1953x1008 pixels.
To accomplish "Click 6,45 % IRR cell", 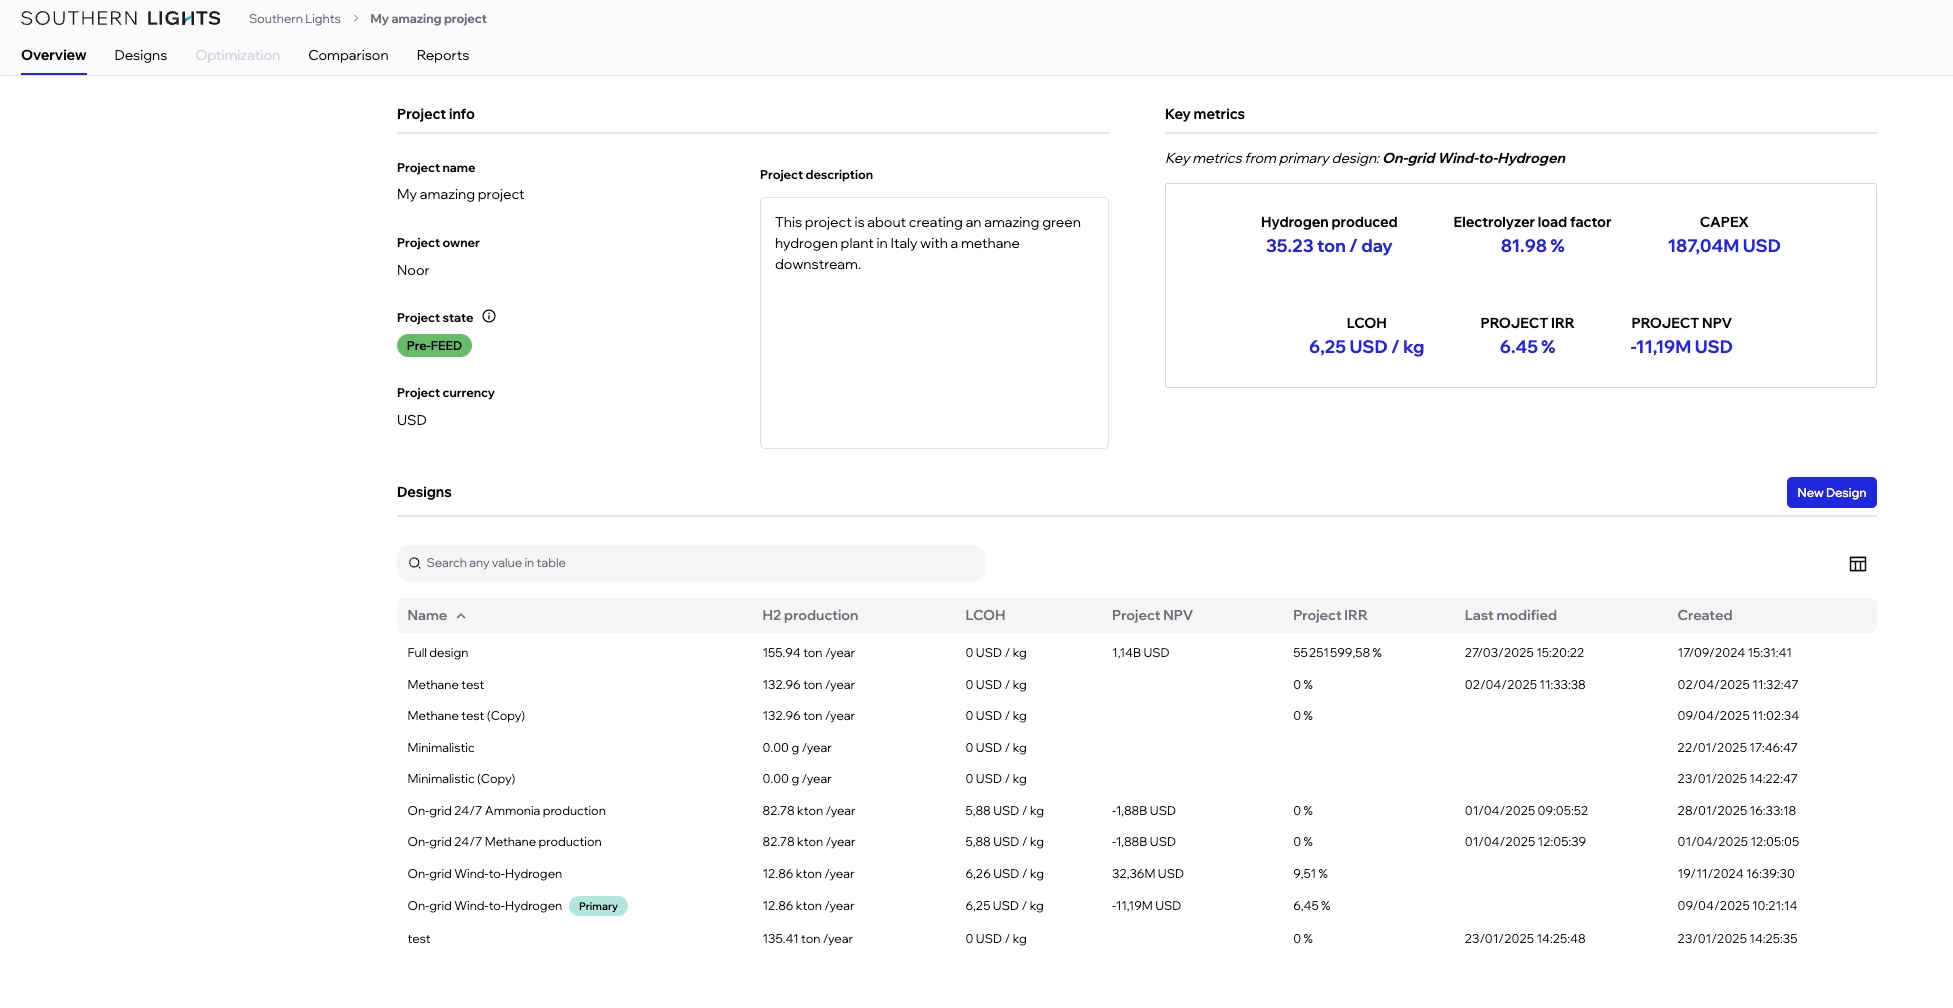I will (1311, 906).
